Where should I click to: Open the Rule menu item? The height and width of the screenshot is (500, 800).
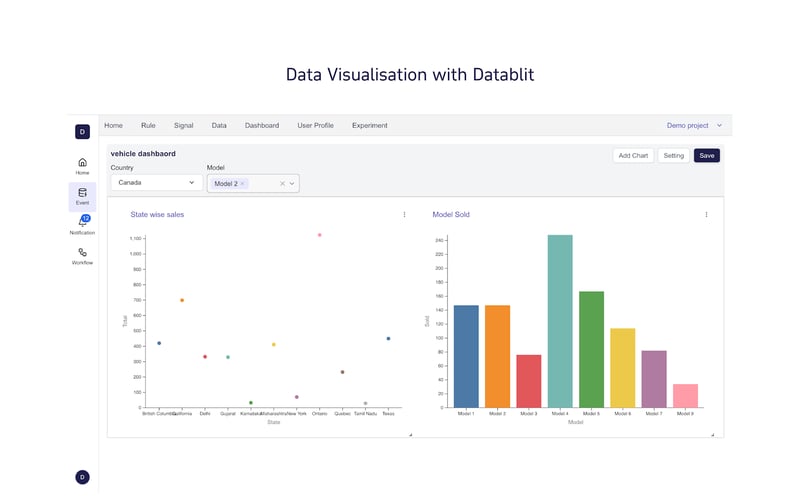coord(148,126)
